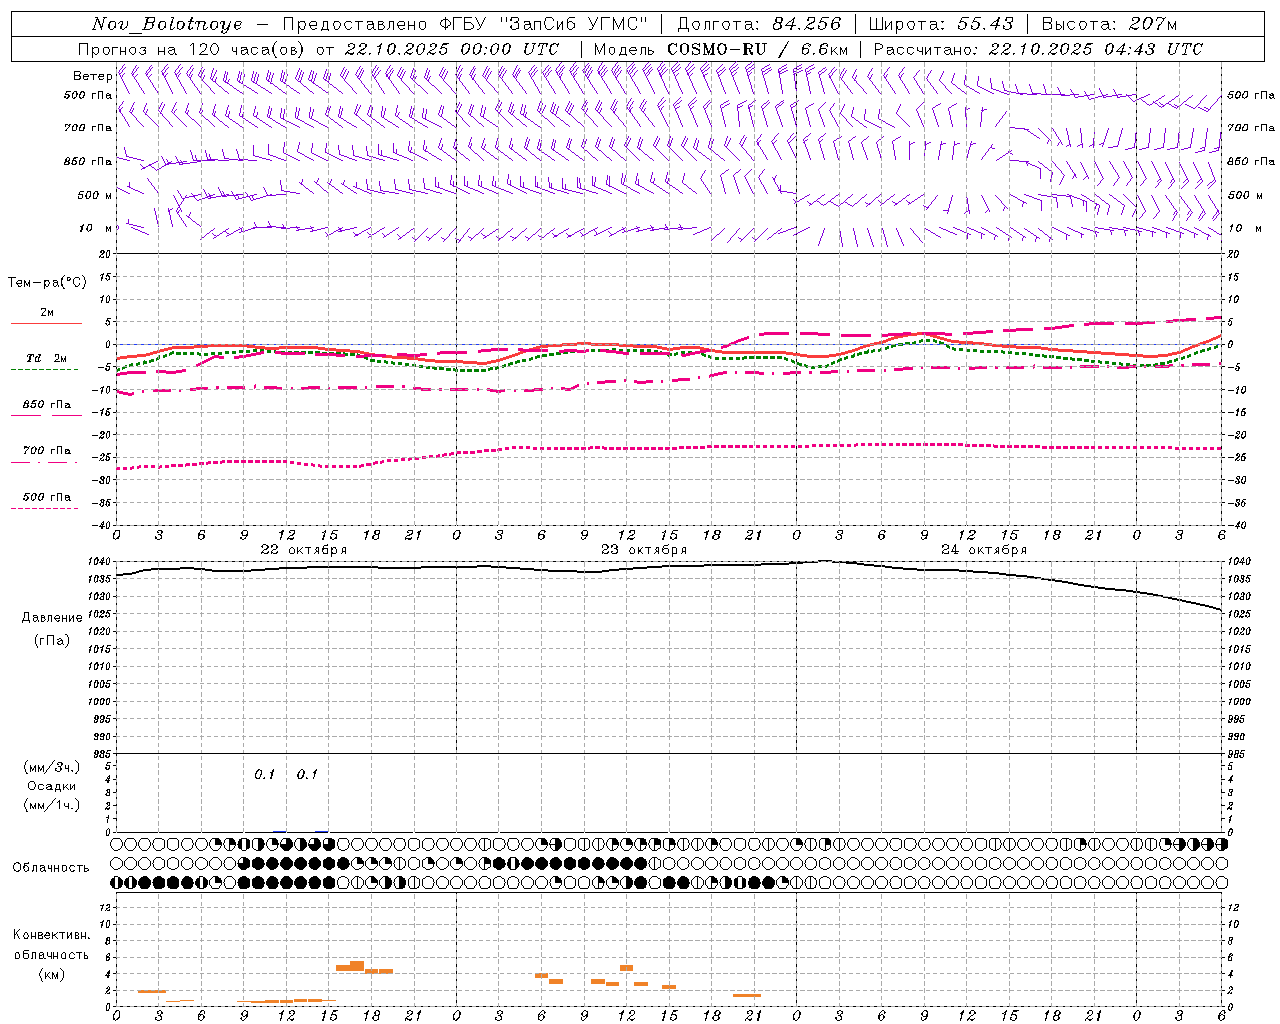This screenshot has width=1280, height=1024.
Task: Click the 'Облачность' cloud cover label
Action: pos(51,867)
